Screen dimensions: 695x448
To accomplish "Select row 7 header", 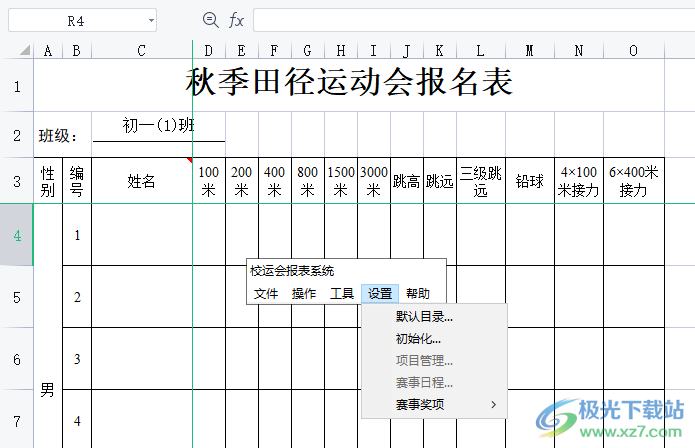I will 17,420.
